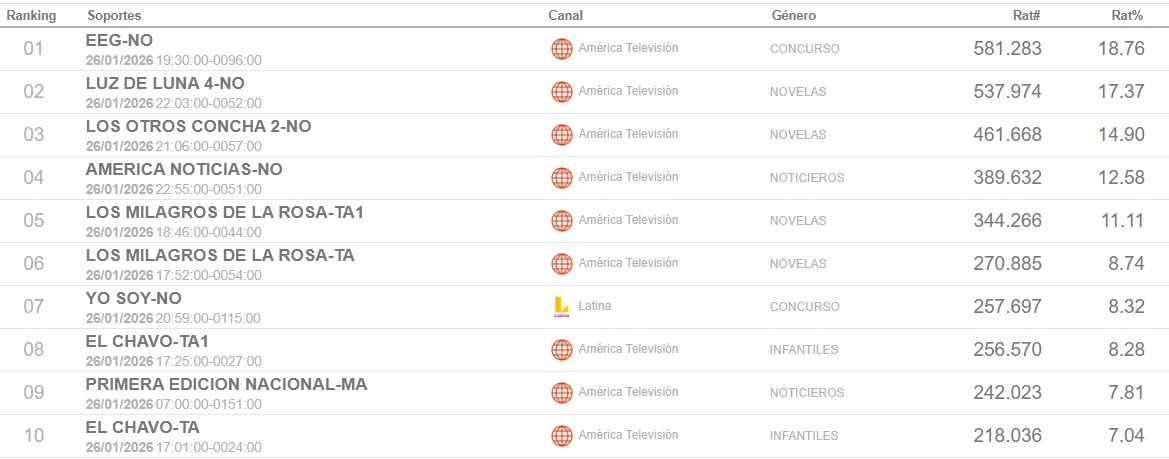
Task: Click the Canal column header
Action: pyautogui.click(x=565, y=16)
